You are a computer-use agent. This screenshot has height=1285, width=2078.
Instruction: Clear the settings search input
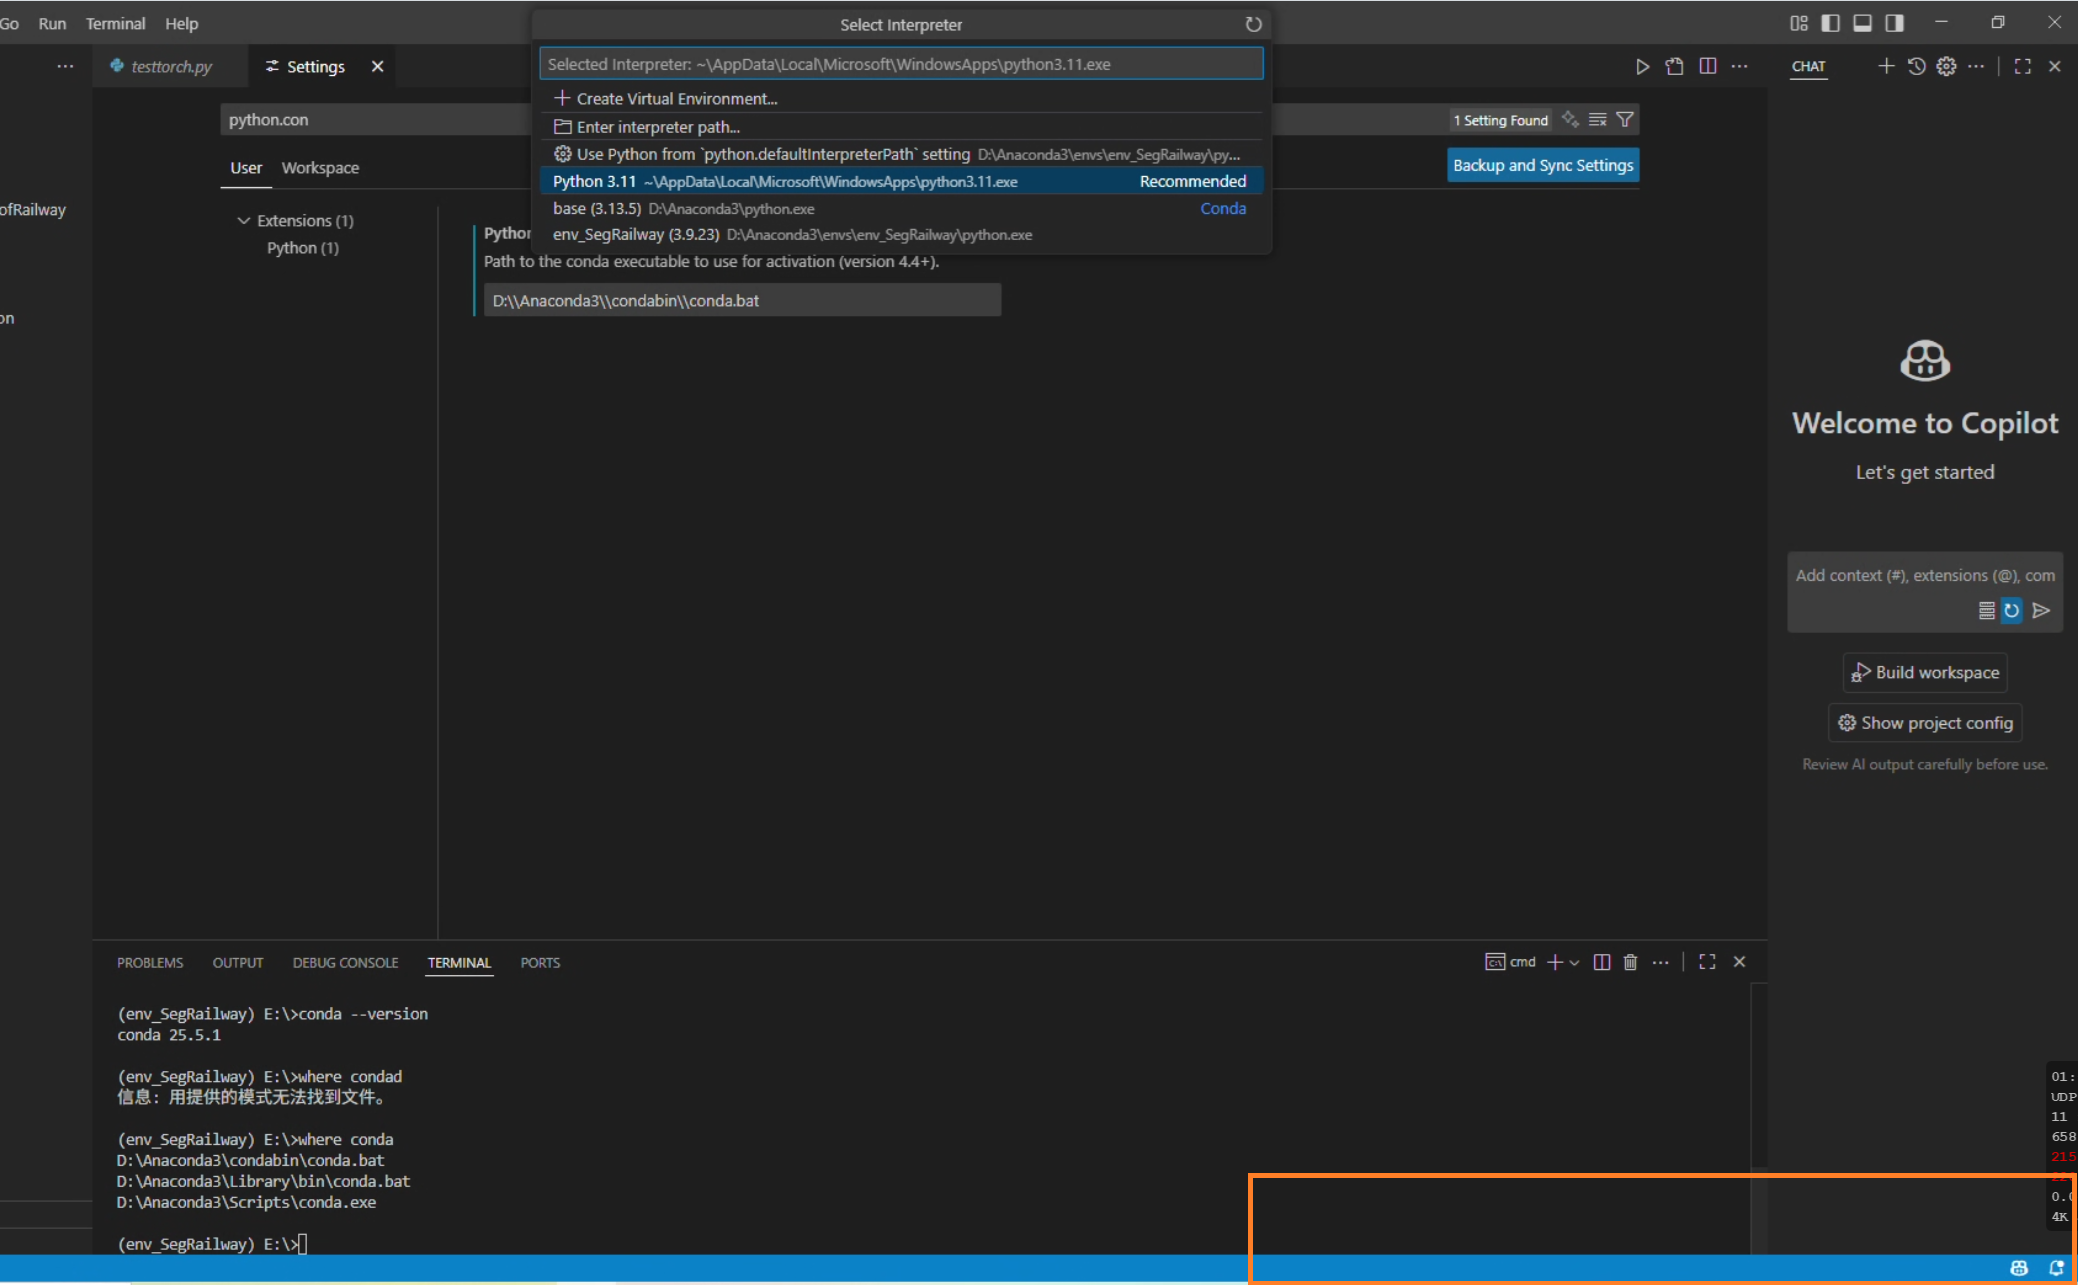1598,119
